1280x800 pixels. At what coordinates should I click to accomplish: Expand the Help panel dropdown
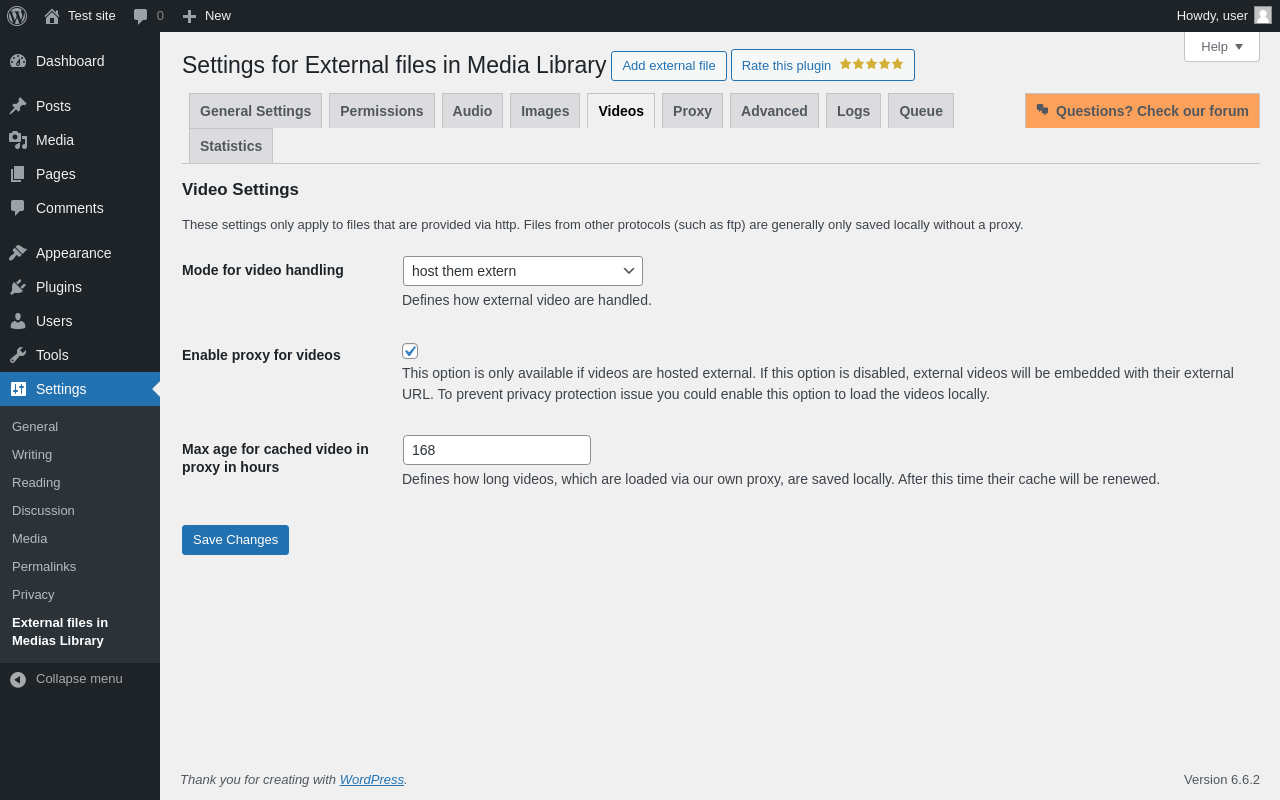click(1221, 46)
